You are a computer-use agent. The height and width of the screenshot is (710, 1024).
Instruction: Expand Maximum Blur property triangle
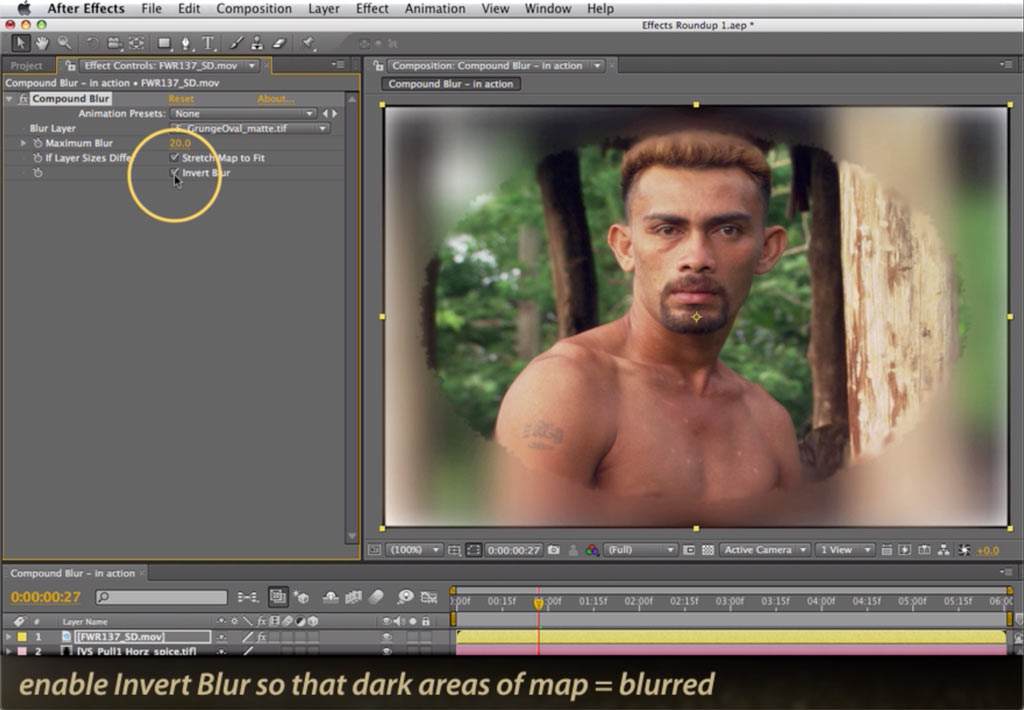(24, 142)
